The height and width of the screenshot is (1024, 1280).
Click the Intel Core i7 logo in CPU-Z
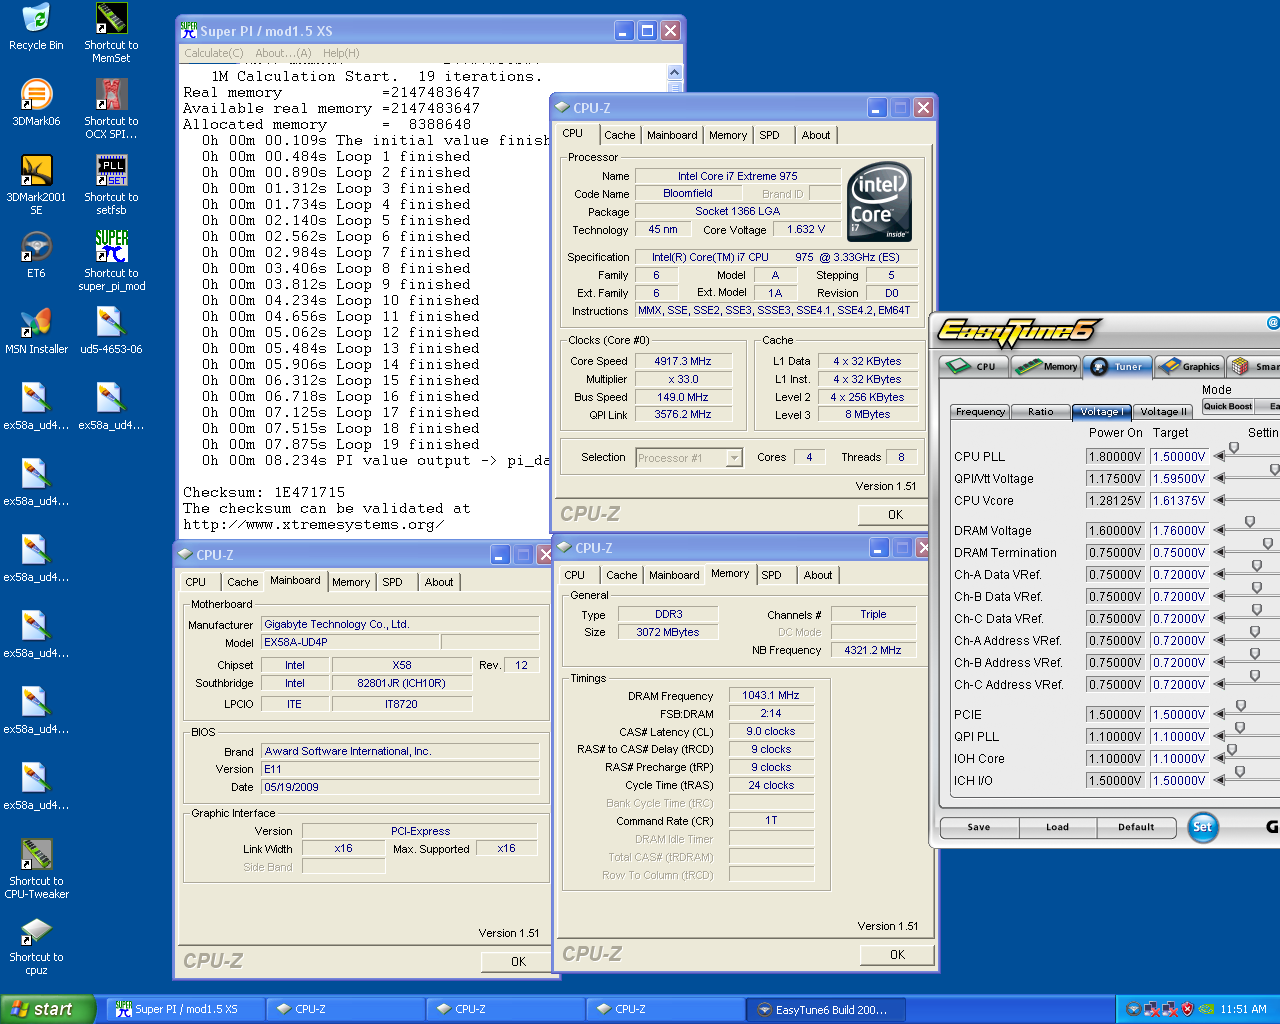pyautogui.click(x=879, y=201)
